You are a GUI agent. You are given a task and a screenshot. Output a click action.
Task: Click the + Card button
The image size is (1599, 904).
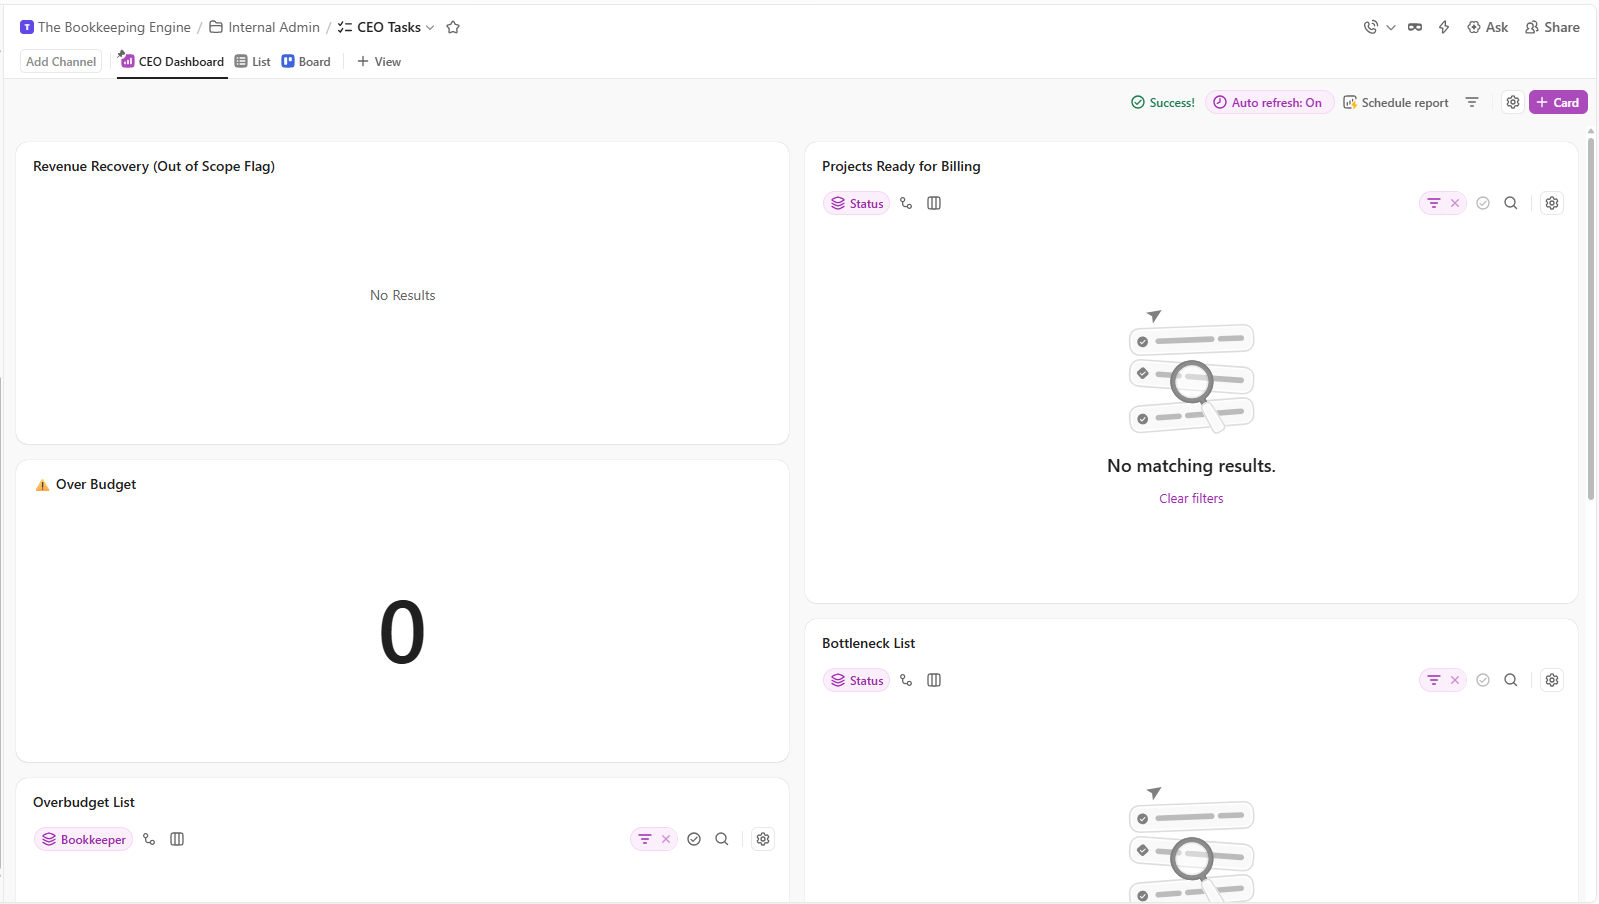pos(1558,102)
